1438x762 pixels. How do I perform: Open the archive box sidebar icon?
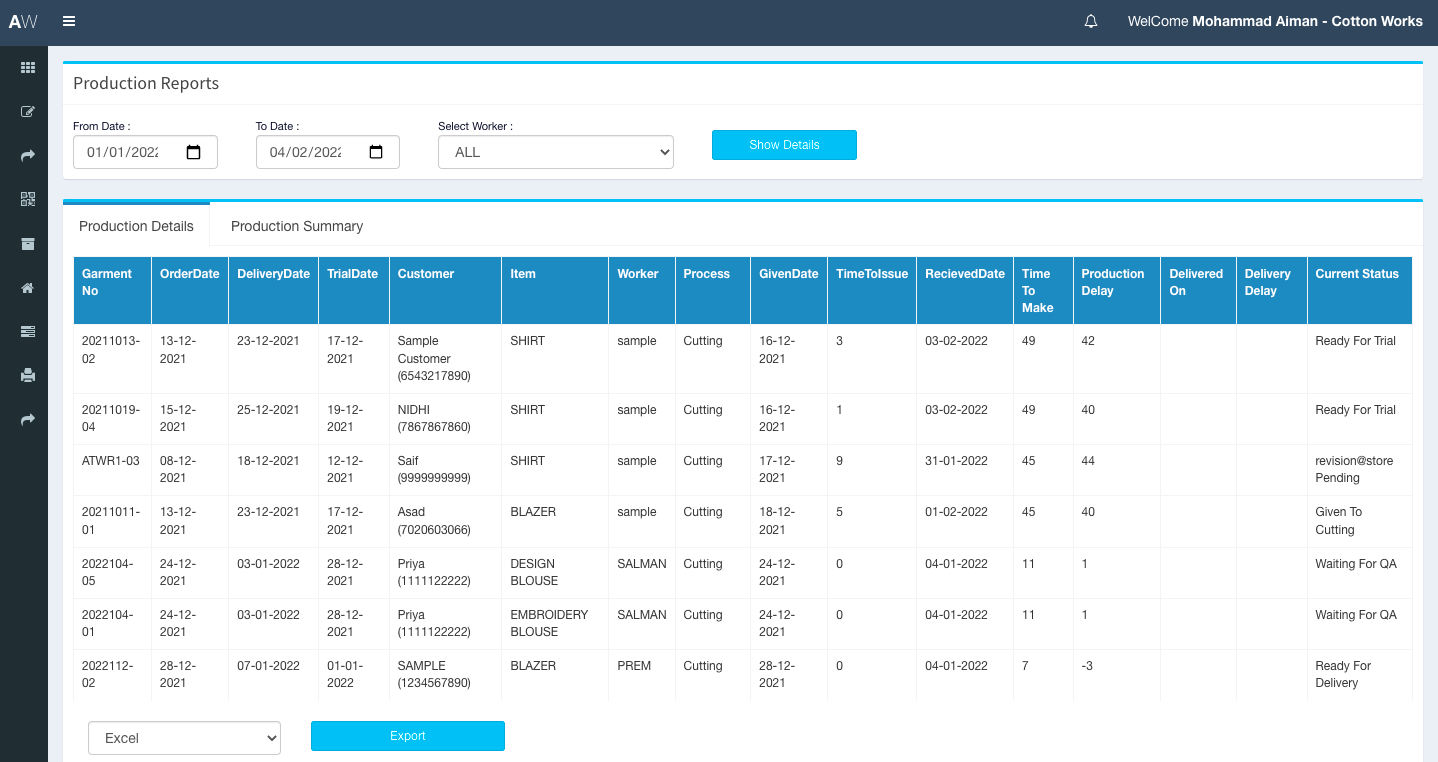click(x=28, y=244)
